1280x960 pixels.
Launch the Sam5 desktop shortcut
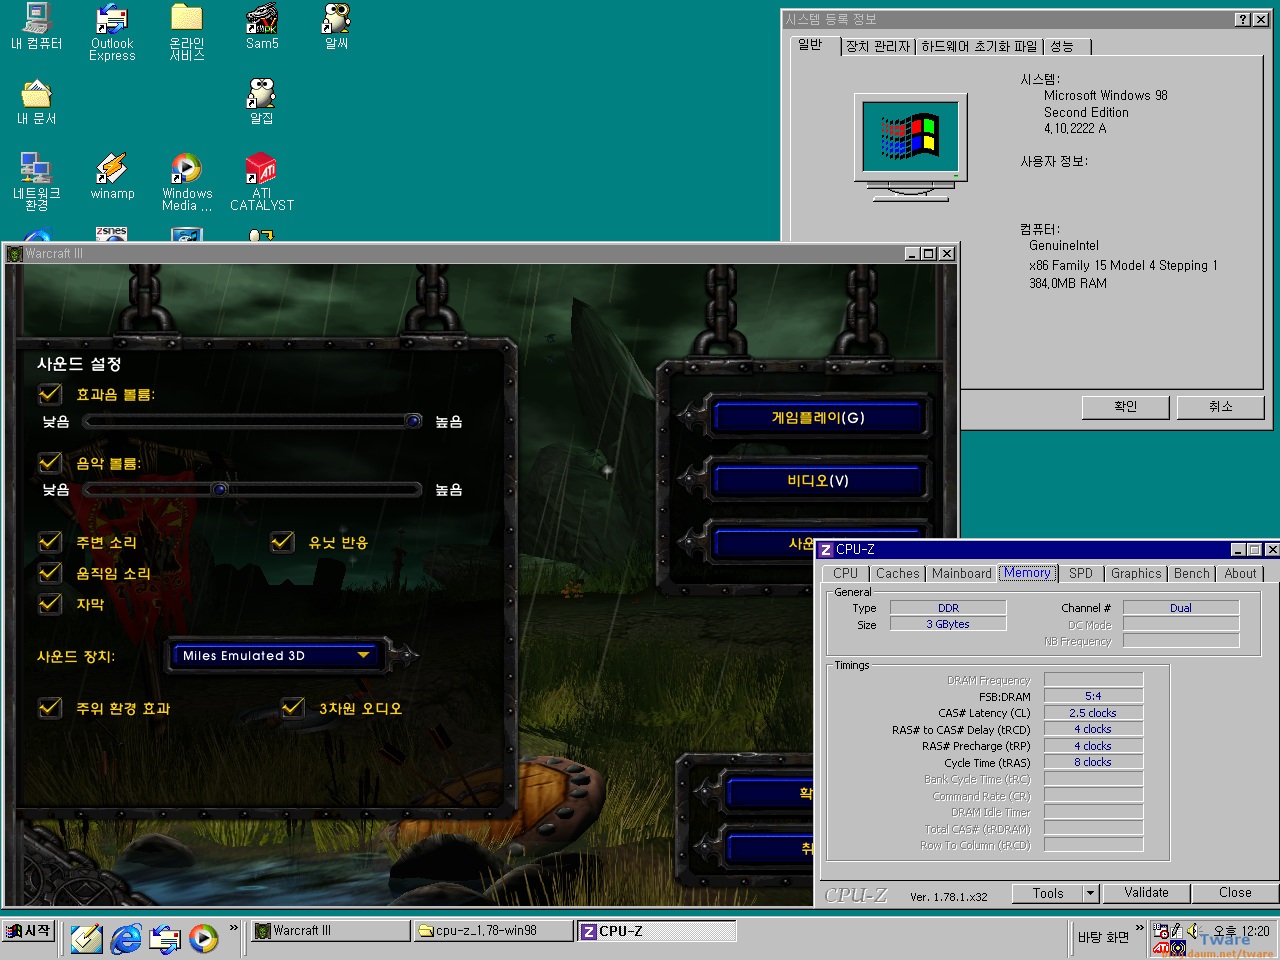[262, 27]
